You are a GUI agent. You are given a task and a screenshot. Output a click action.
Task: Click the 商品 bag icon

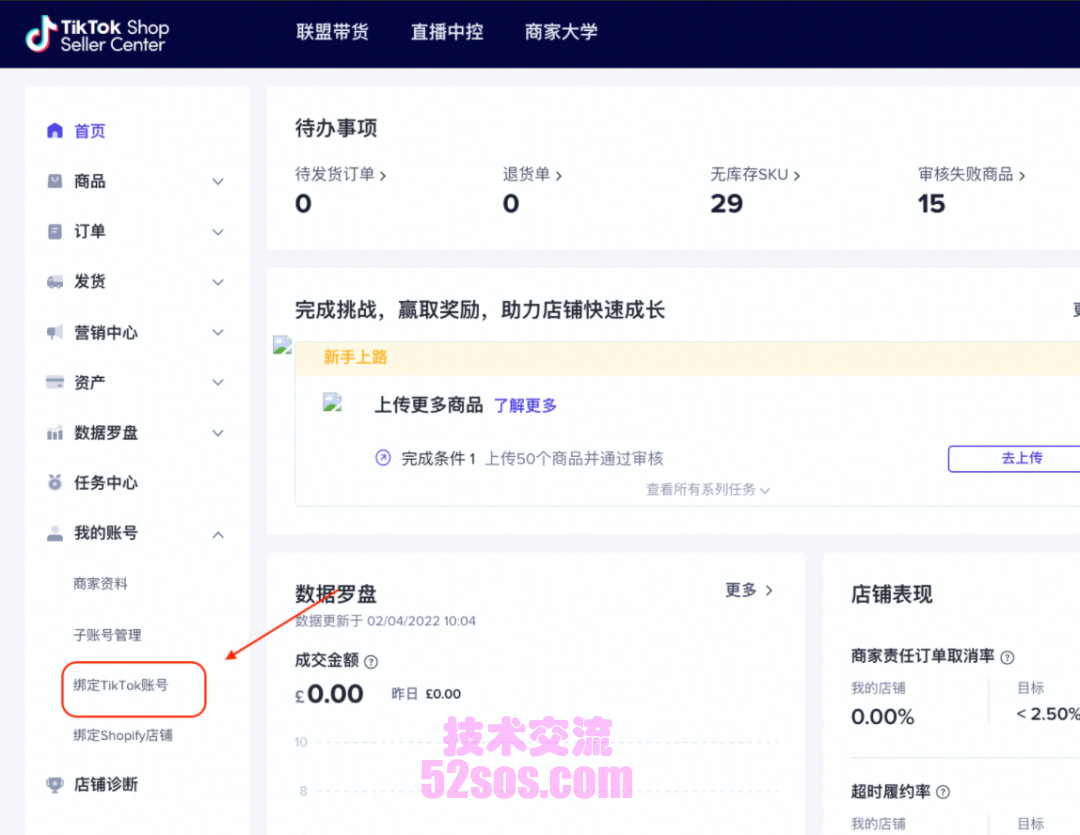pos(55,181)
